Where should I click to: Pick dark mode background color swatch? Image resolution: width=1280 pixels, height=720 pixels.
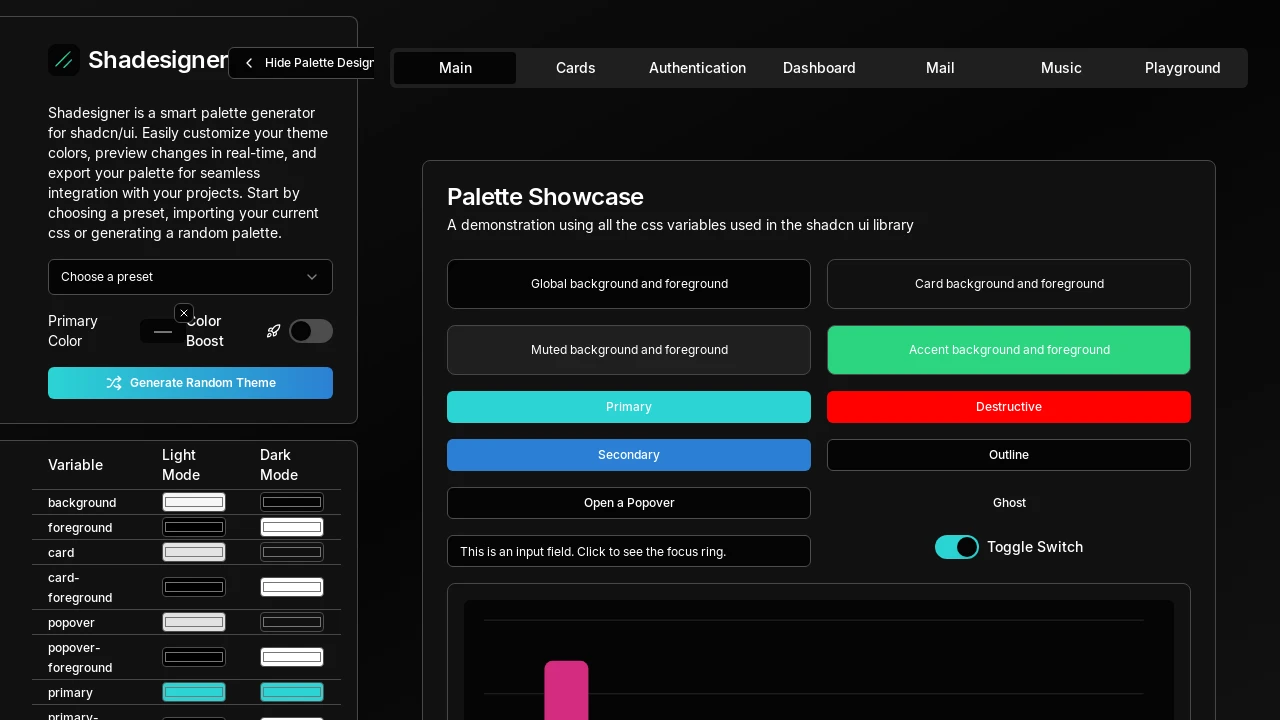pyautogui.click(x=292, y=502)
